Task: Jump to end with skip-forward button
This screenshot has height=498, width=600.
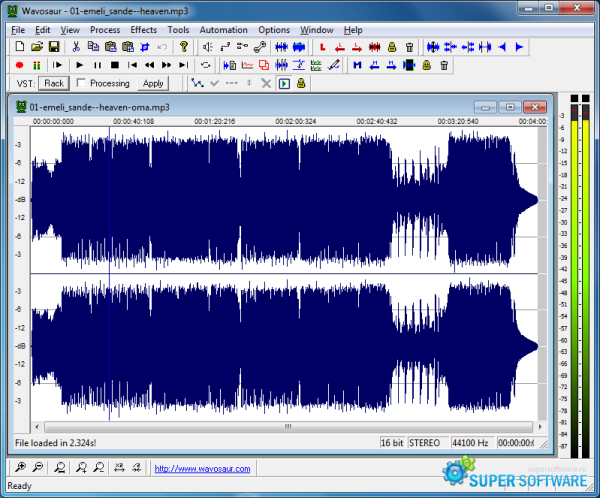Action: [184, 65]
